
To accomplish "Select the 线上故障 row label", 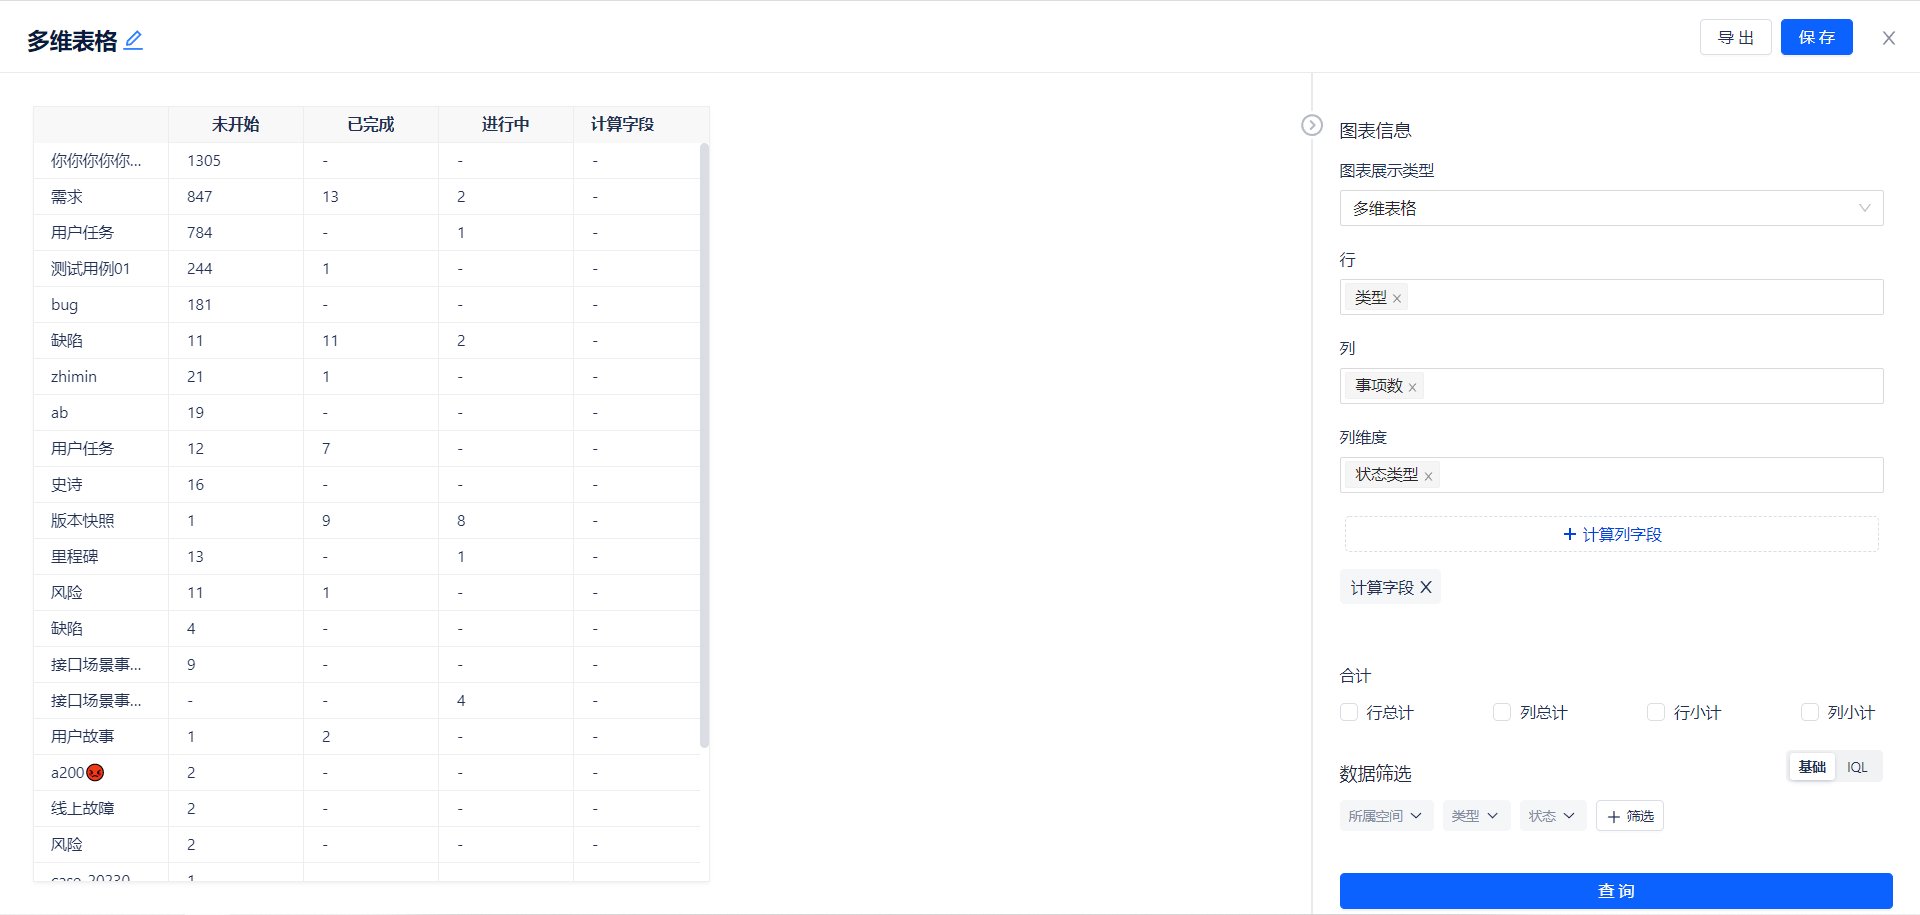I will tap(83, 808).
